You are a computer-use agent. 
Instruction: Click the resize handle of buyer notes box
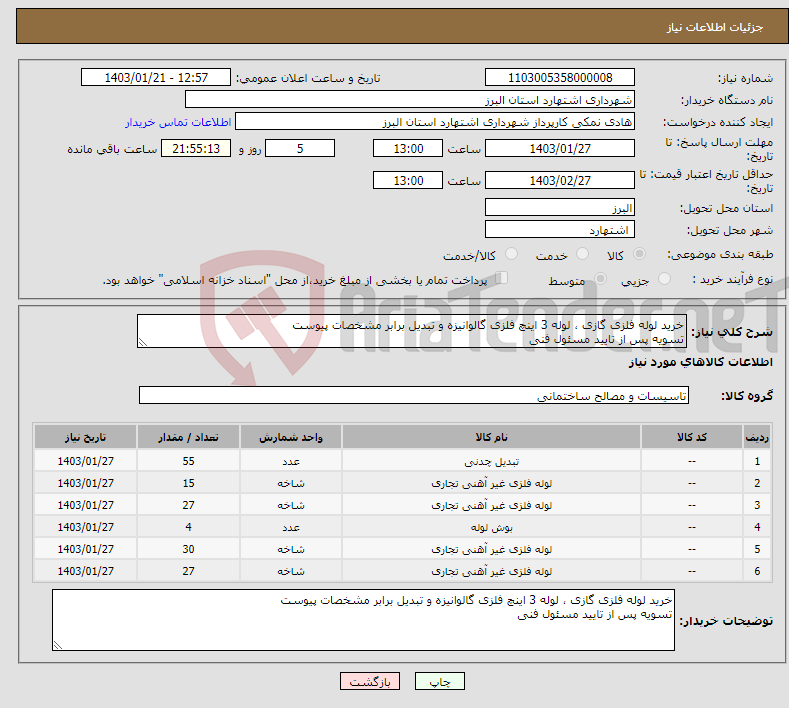57,645
